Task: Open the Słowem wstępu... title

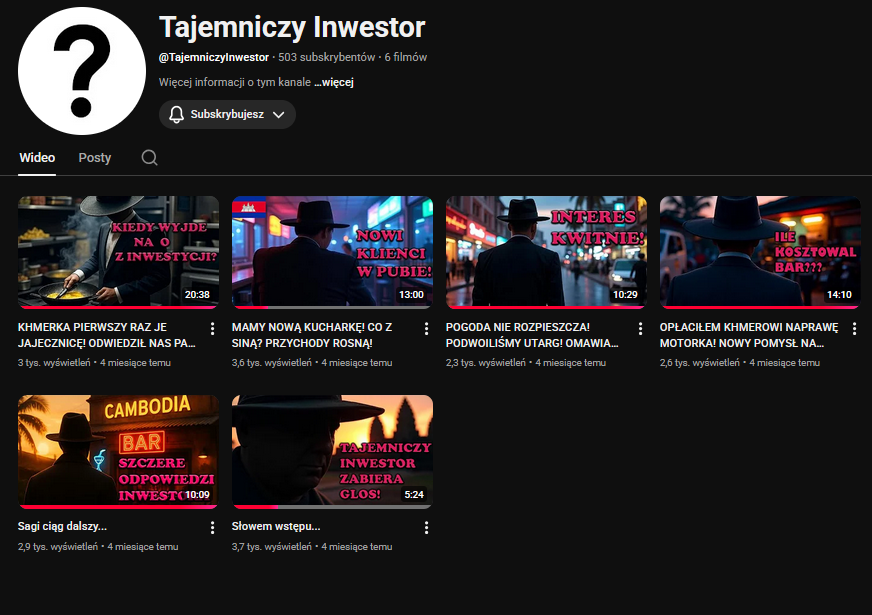Action: point(276,526)
